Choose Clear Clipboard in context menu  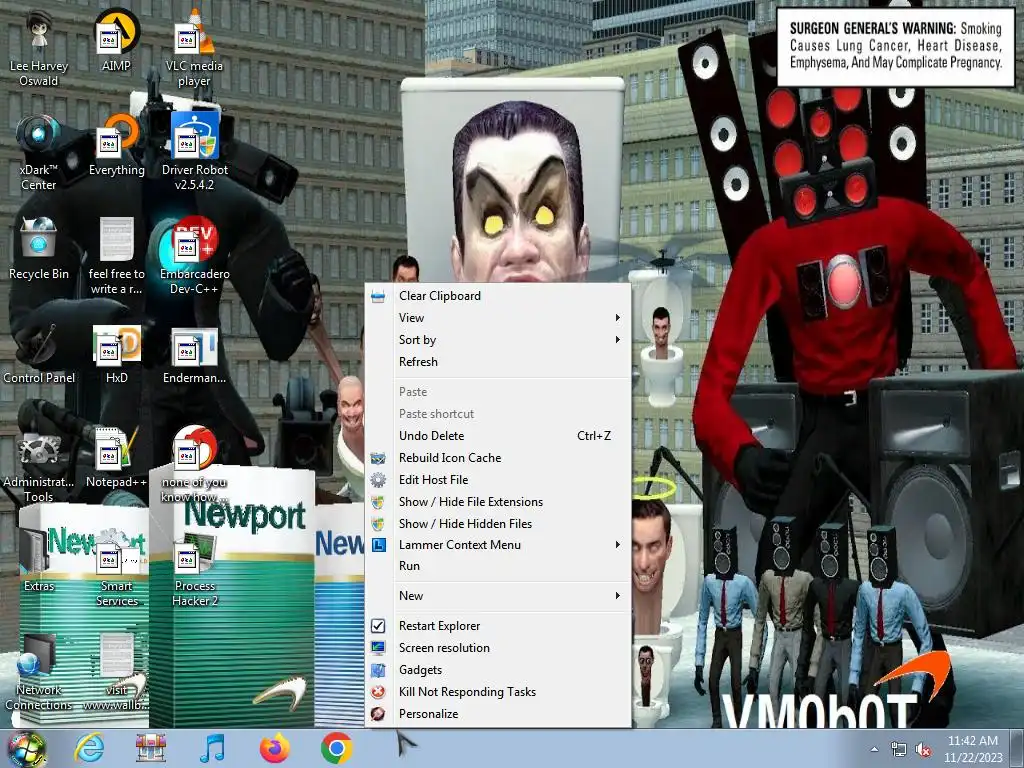498,296
